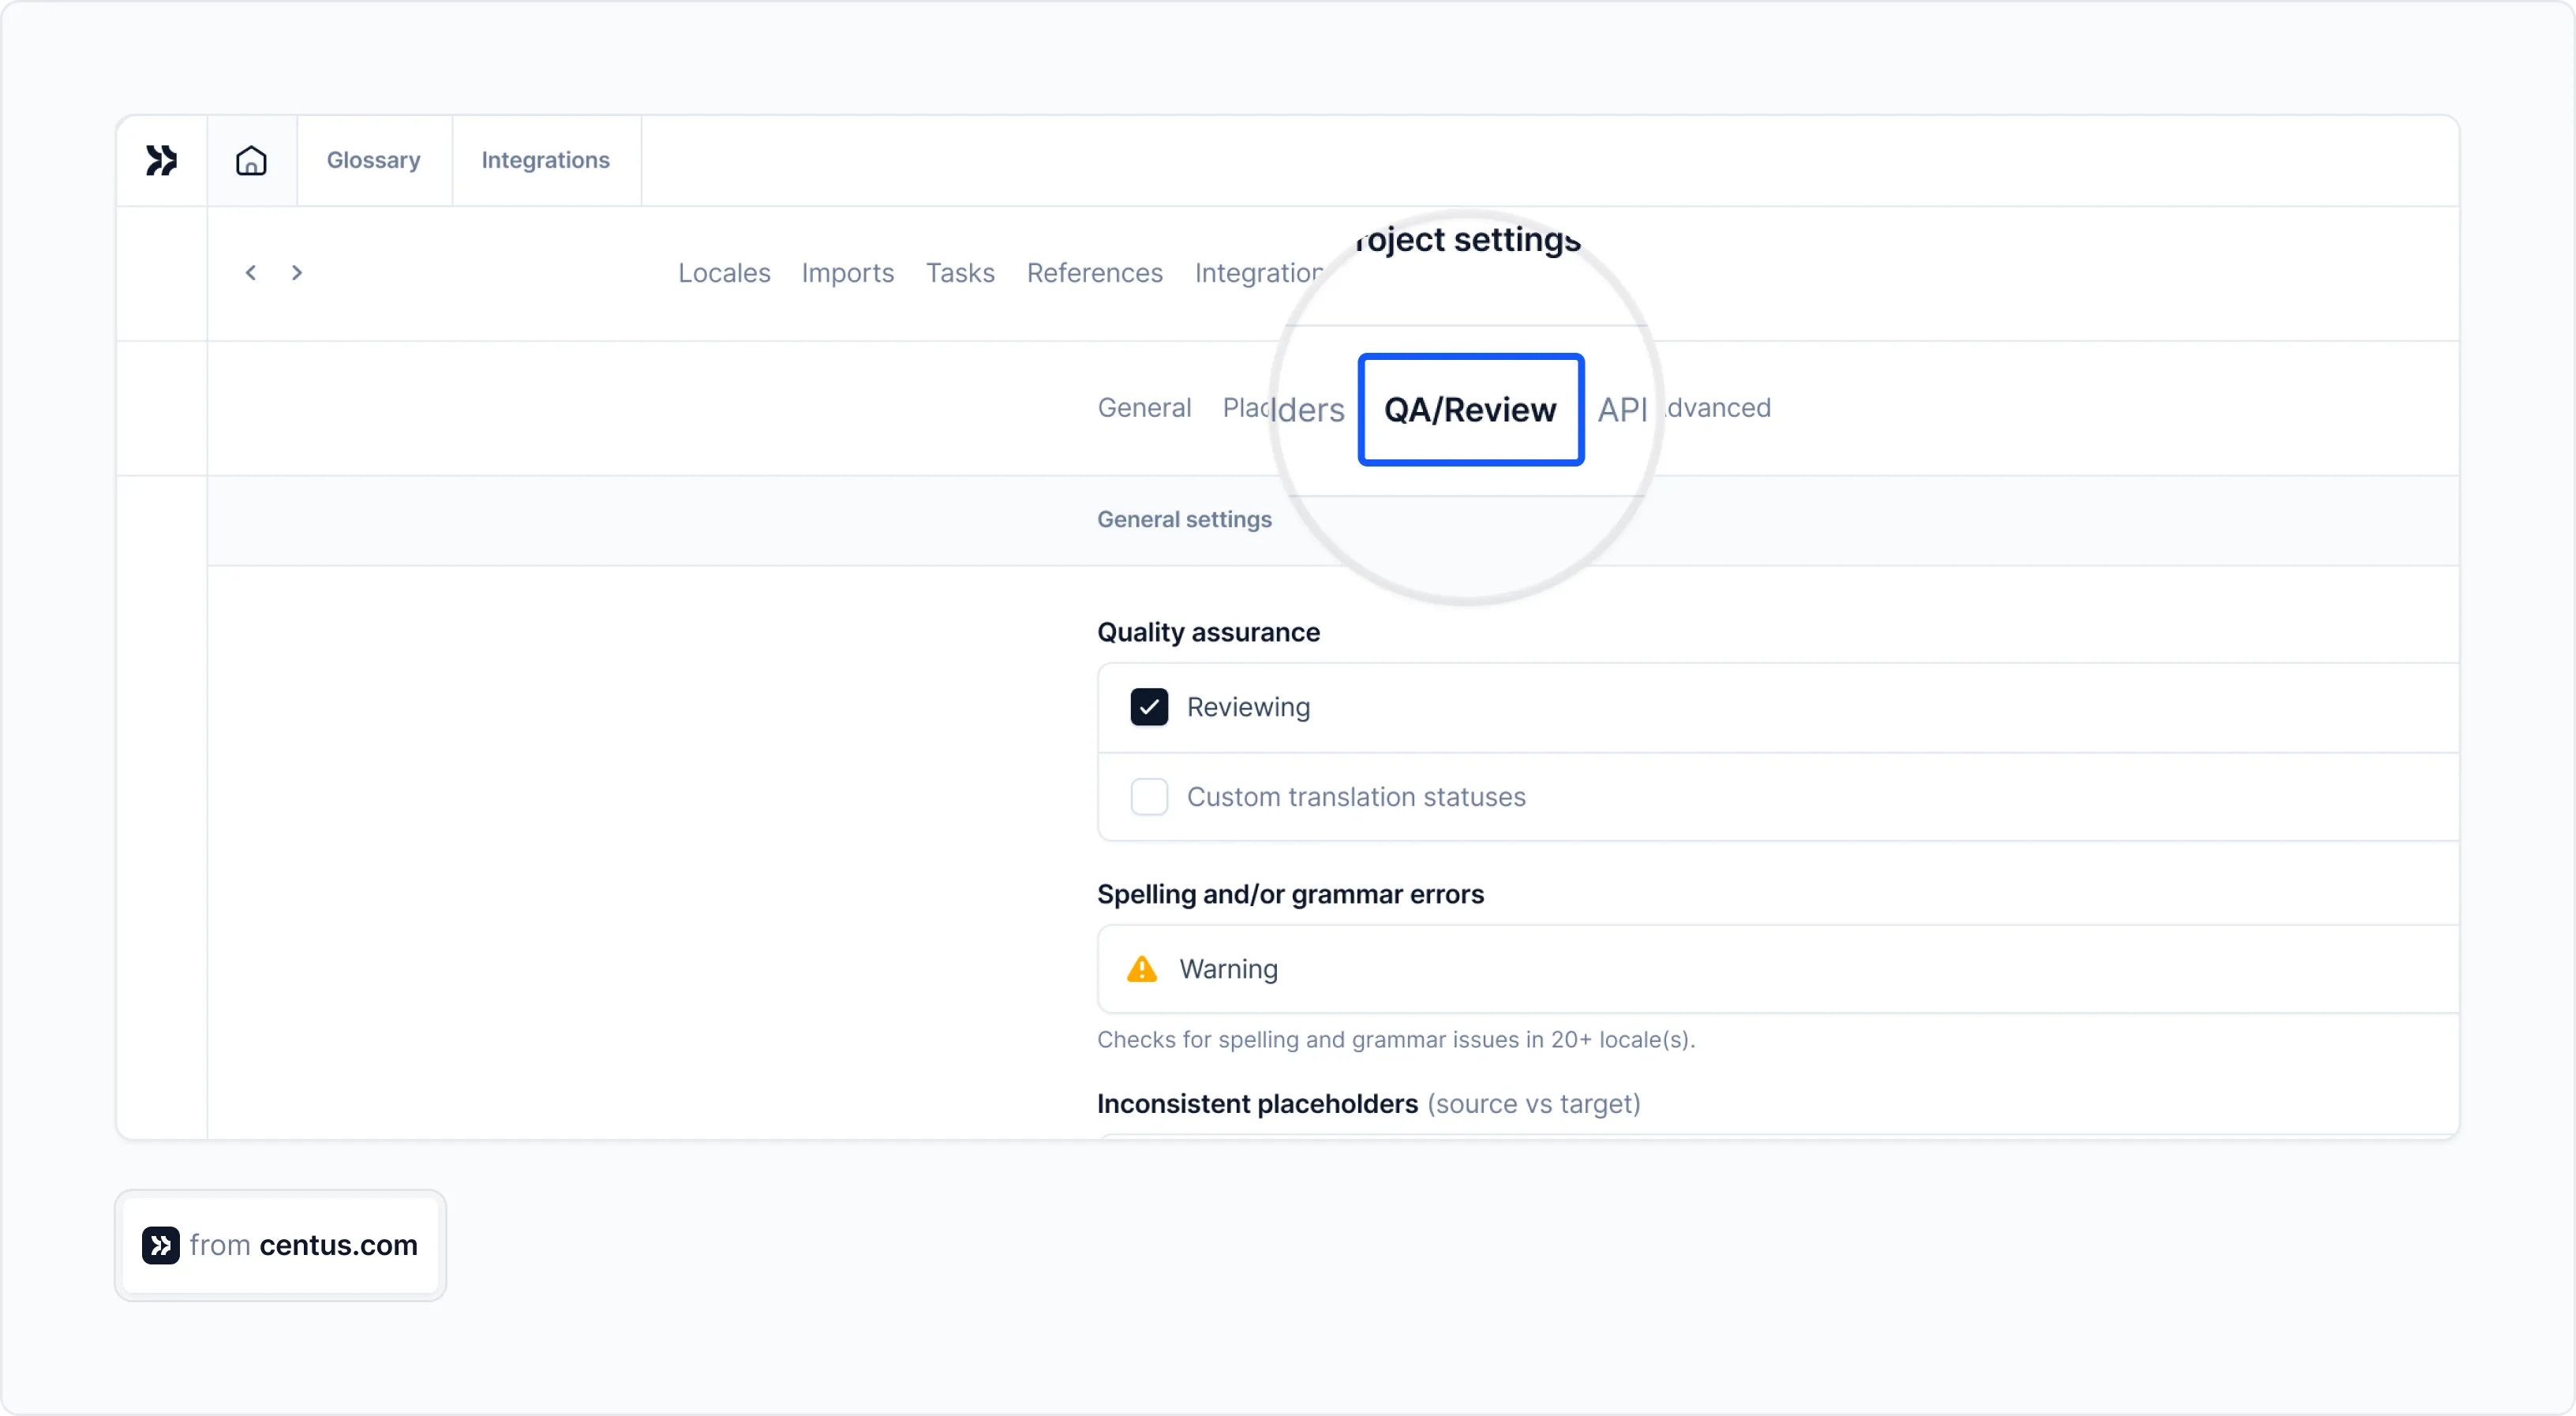Open the Home icon in the navigation bar
The height and width of the screenshot is (1416, 2576).
point(251,159)
